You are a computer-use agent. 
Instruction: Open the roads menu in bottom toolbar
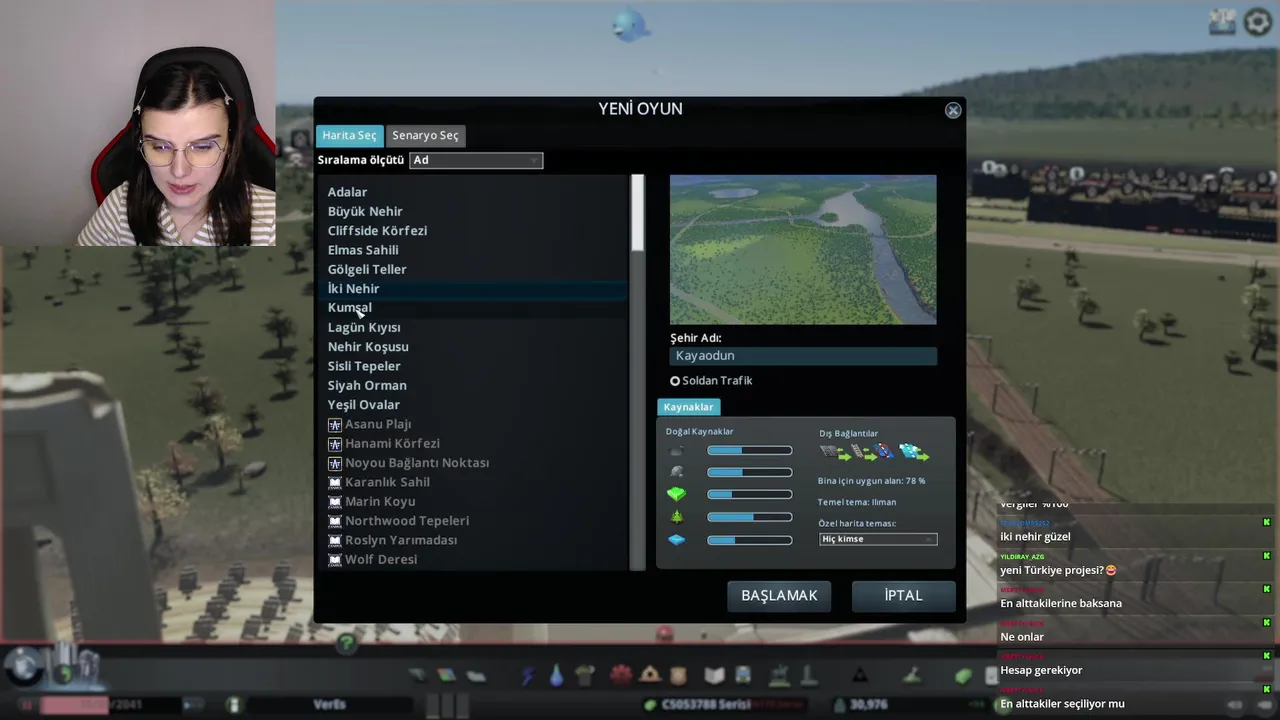[x=418, y=676]
